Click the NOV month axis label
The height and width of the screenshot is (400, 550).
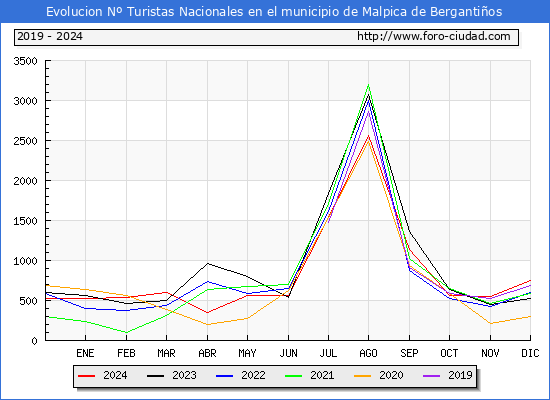point(490,353)
